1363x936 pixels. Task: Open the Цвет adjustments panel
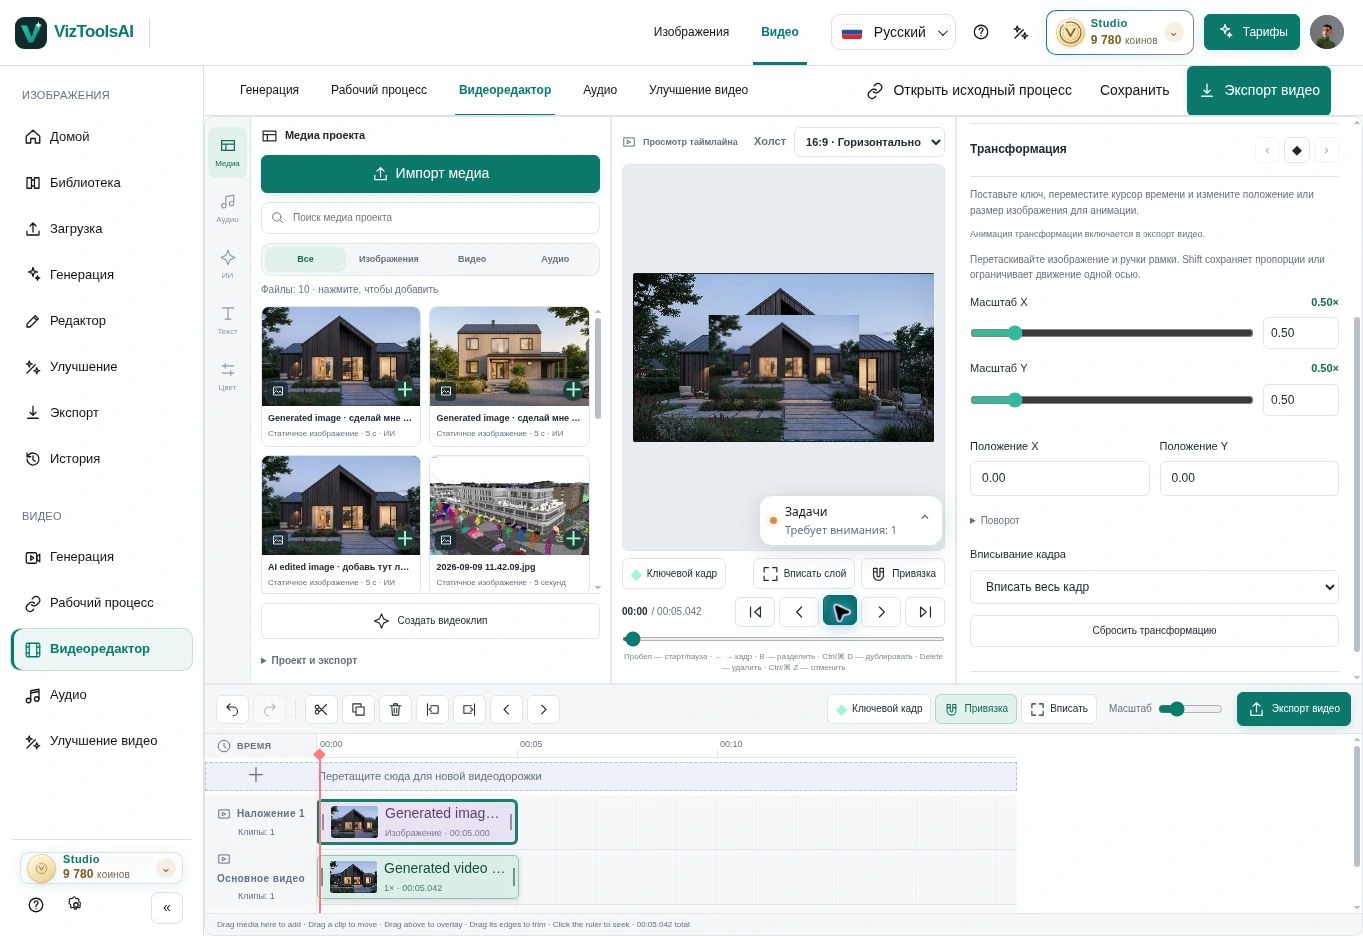[x=228, y=376]
